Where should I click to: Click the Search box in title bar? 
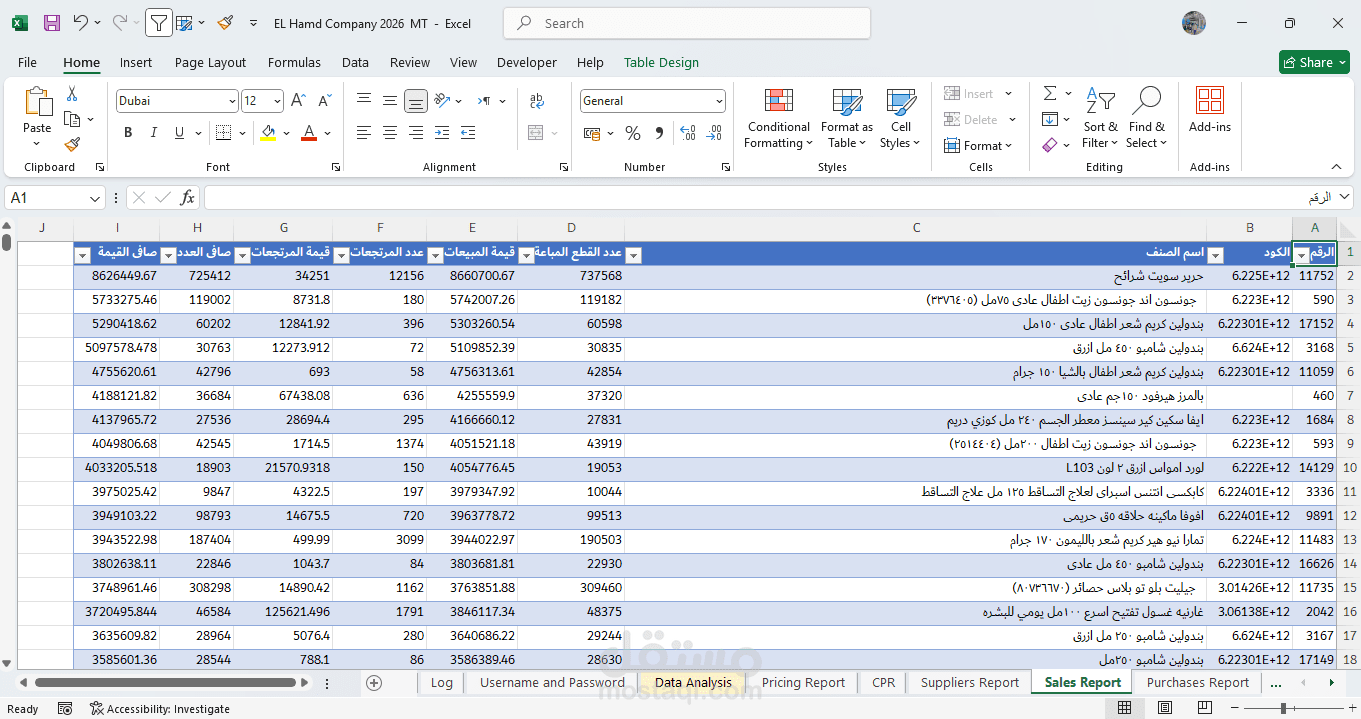[x=686, y=23]
